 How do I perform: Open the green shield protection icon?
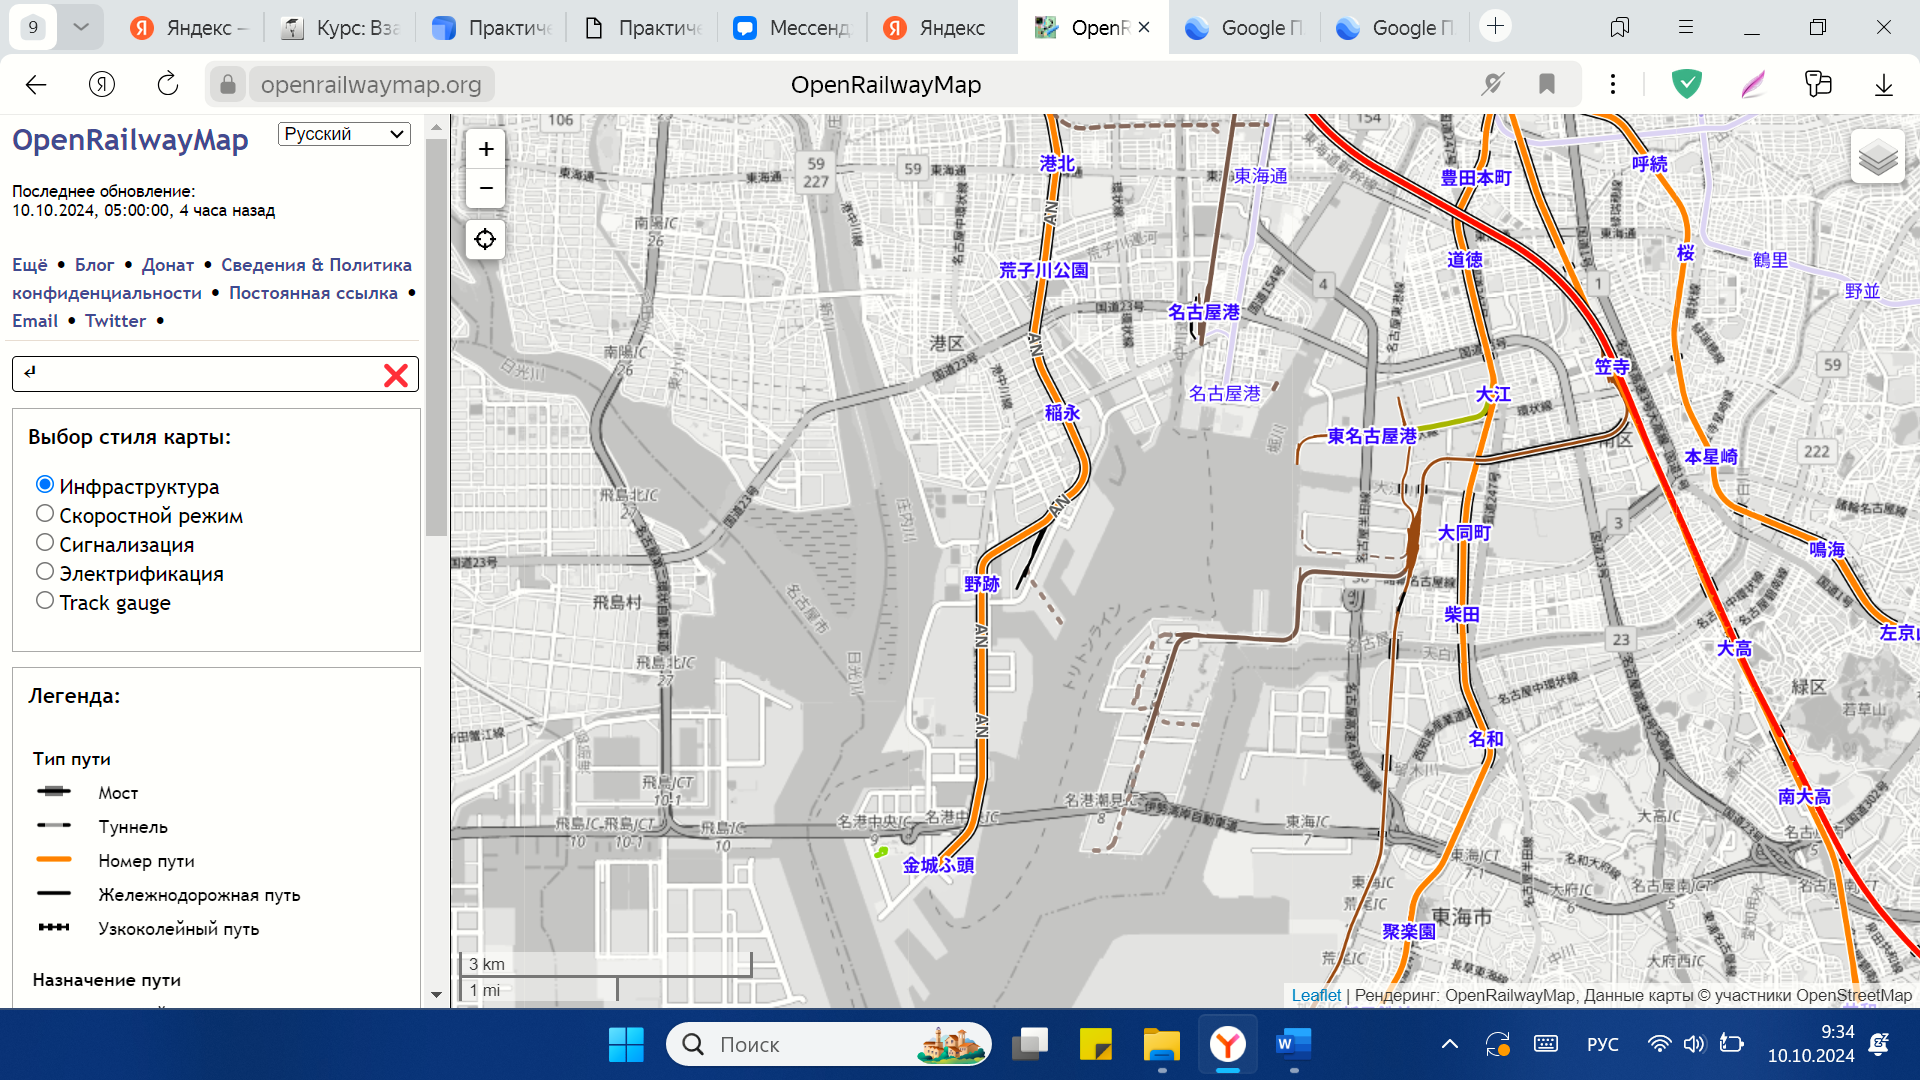pyautogui.click(x=1687, y=84)
